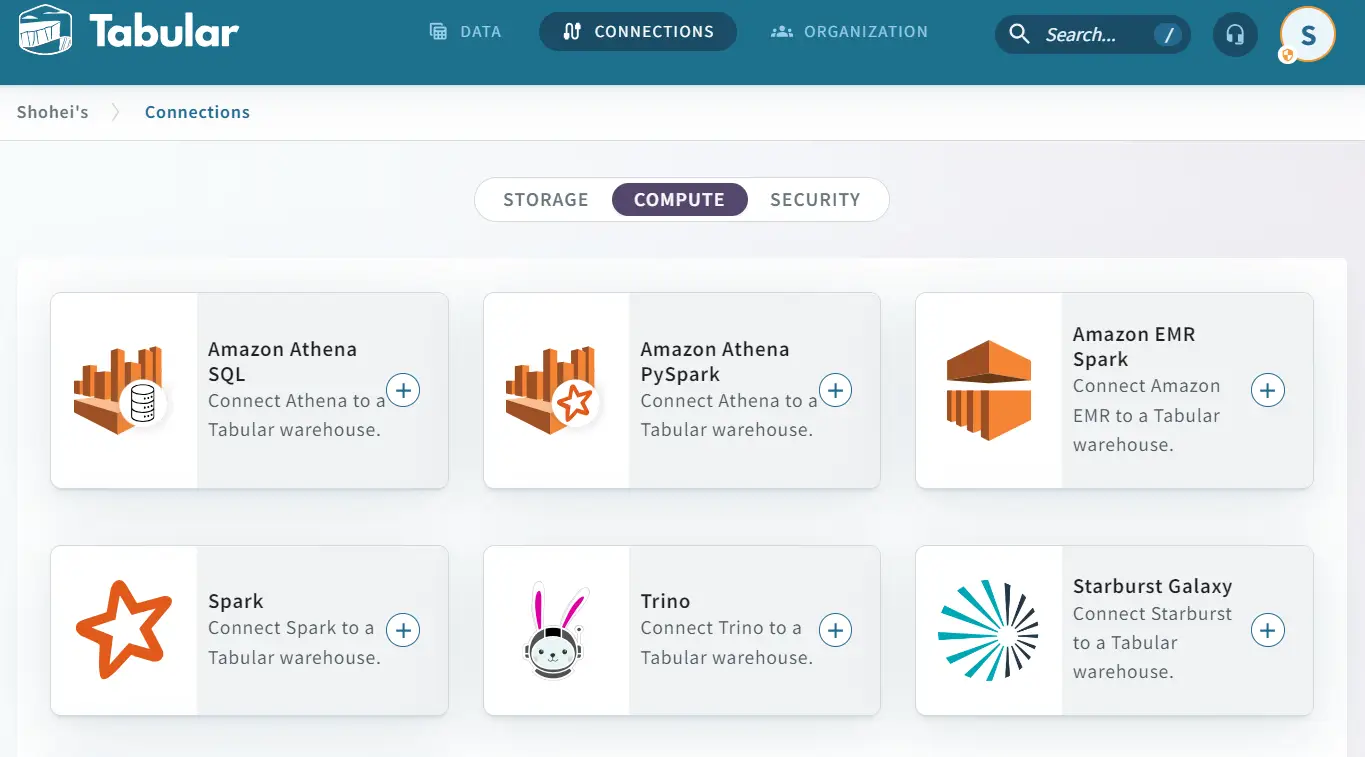
Task: Click the Tabular logo icon
Action: click(45, 31)
